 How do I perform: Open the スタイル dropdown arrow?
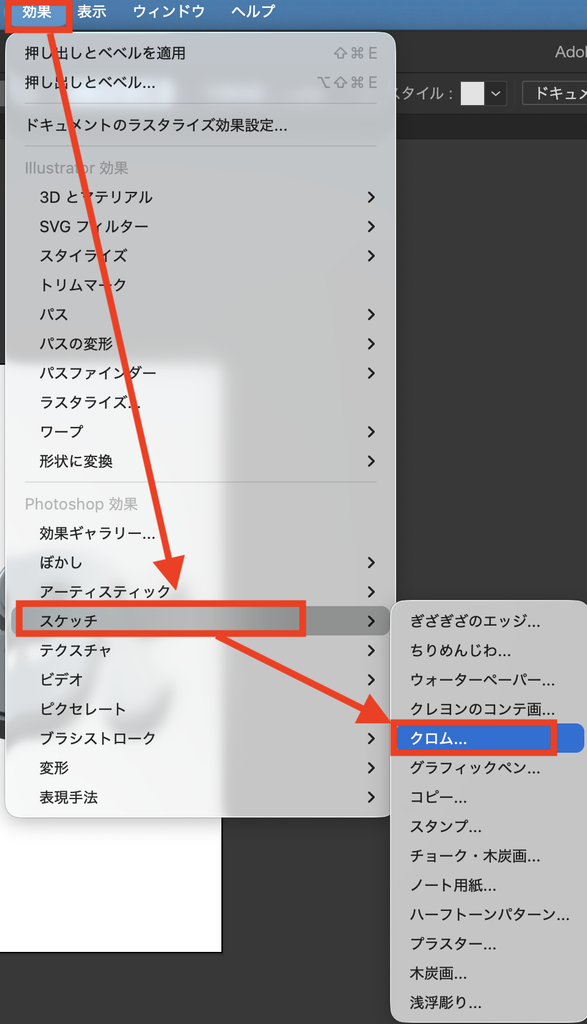click(496, 93)
